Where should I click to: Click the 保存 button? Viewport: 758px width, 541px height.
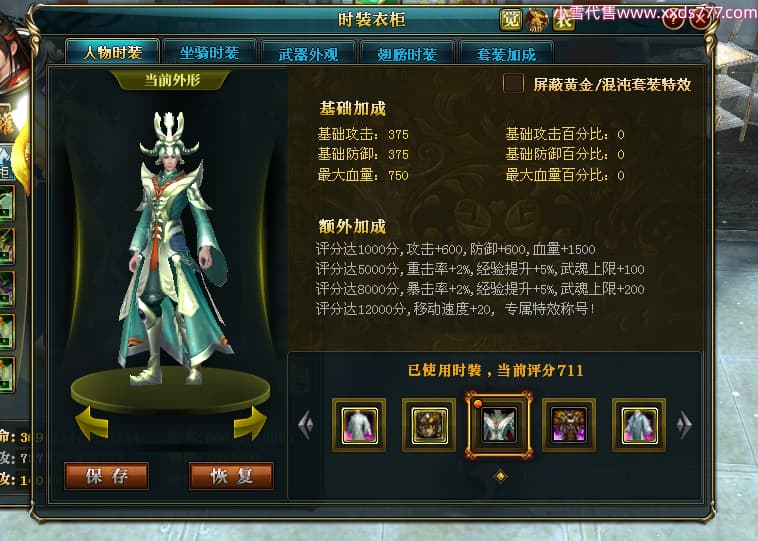[x=106, y=476]
